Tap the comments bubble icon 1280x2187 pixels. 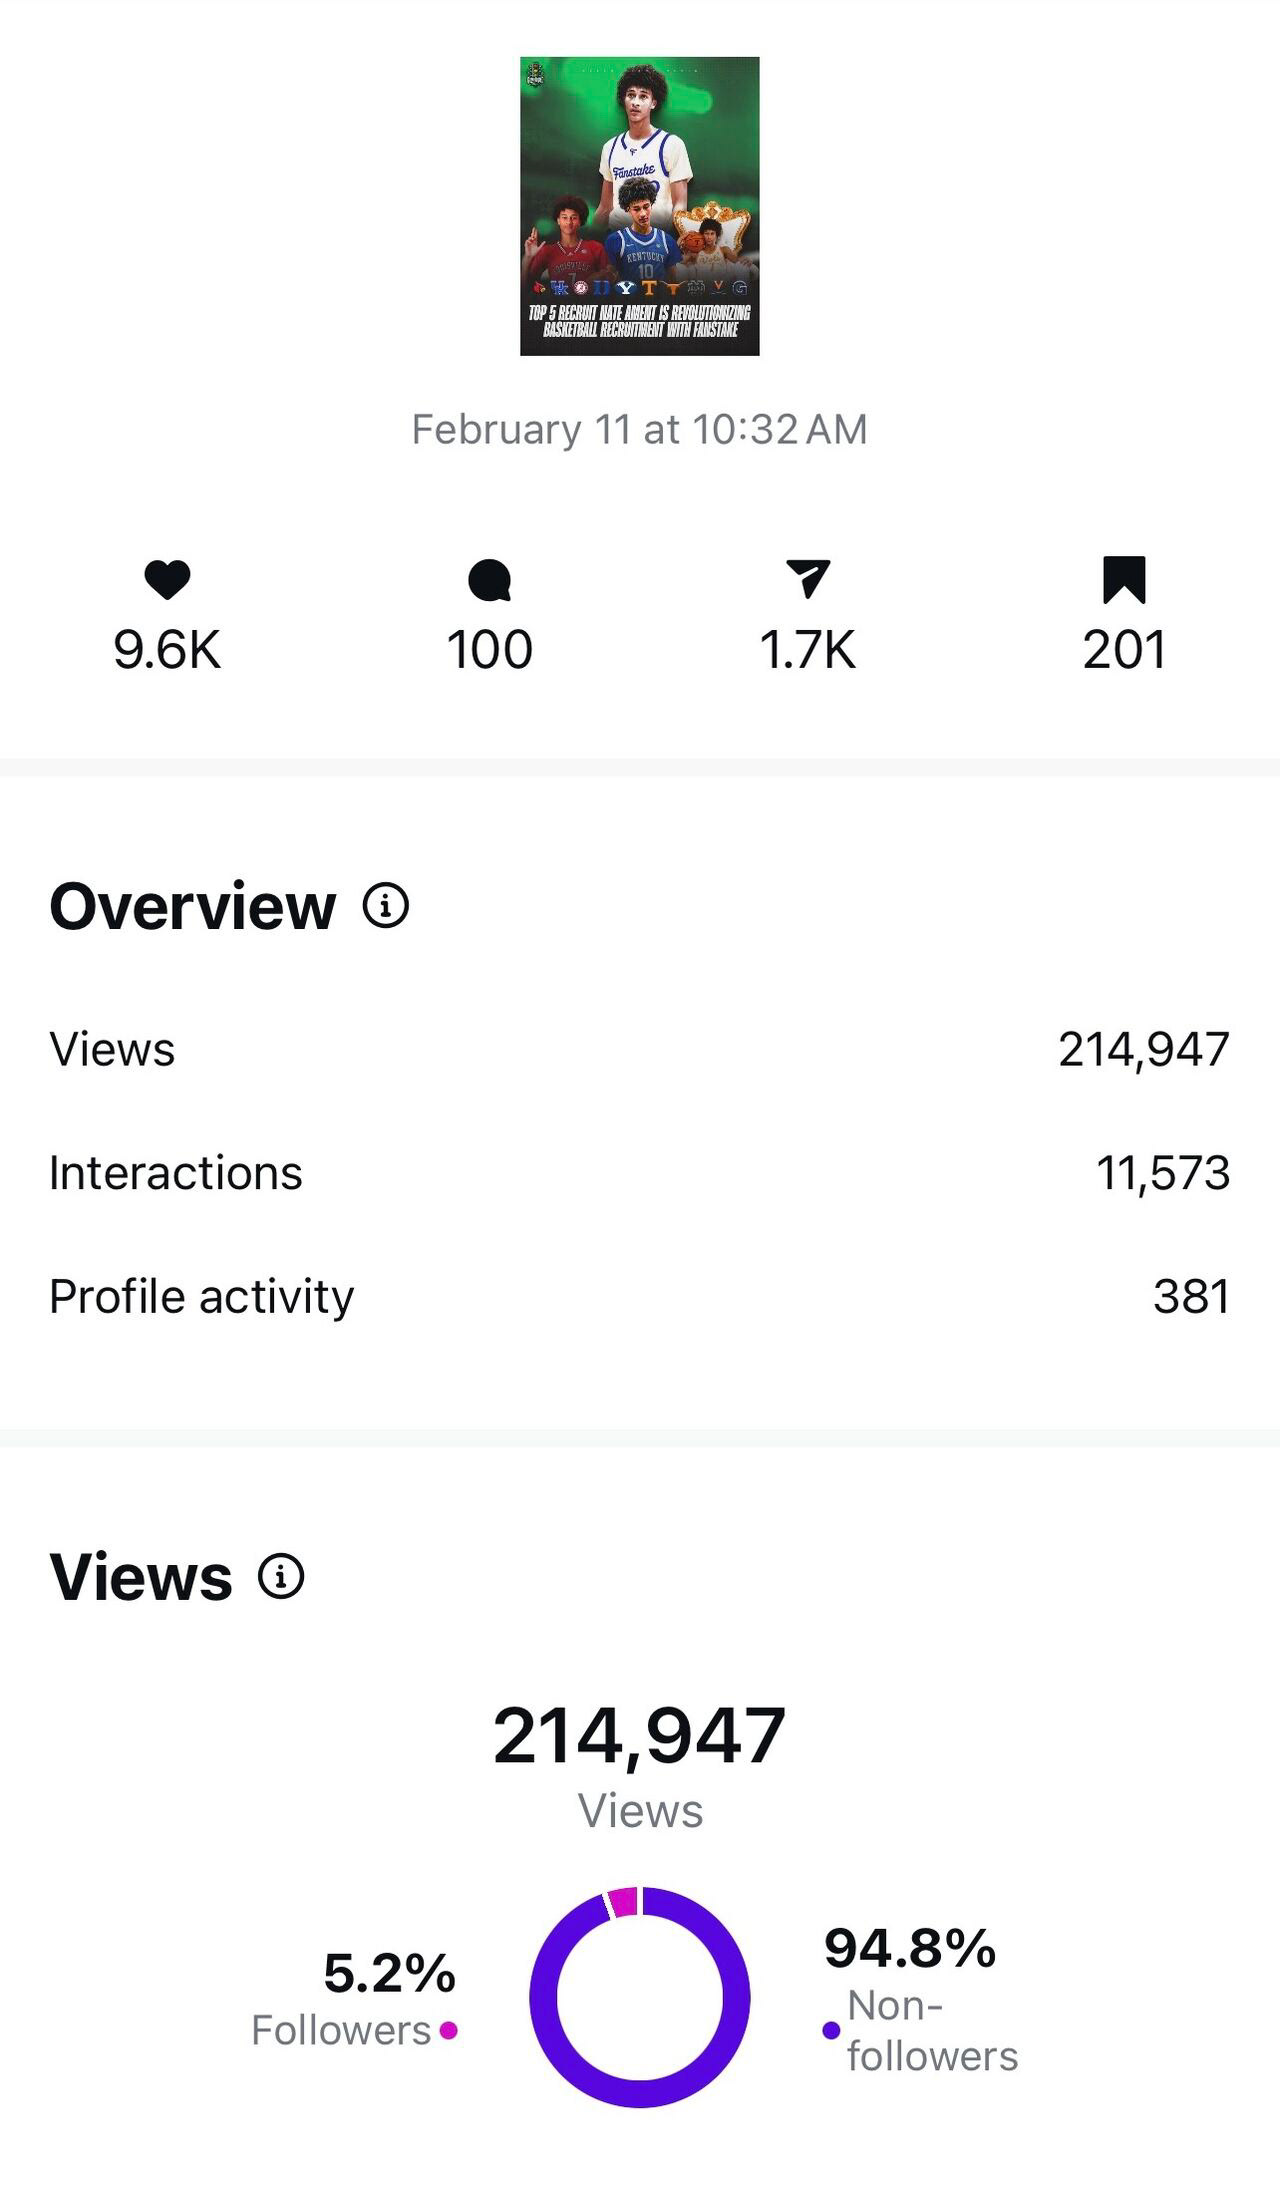[x=490, y=580]
